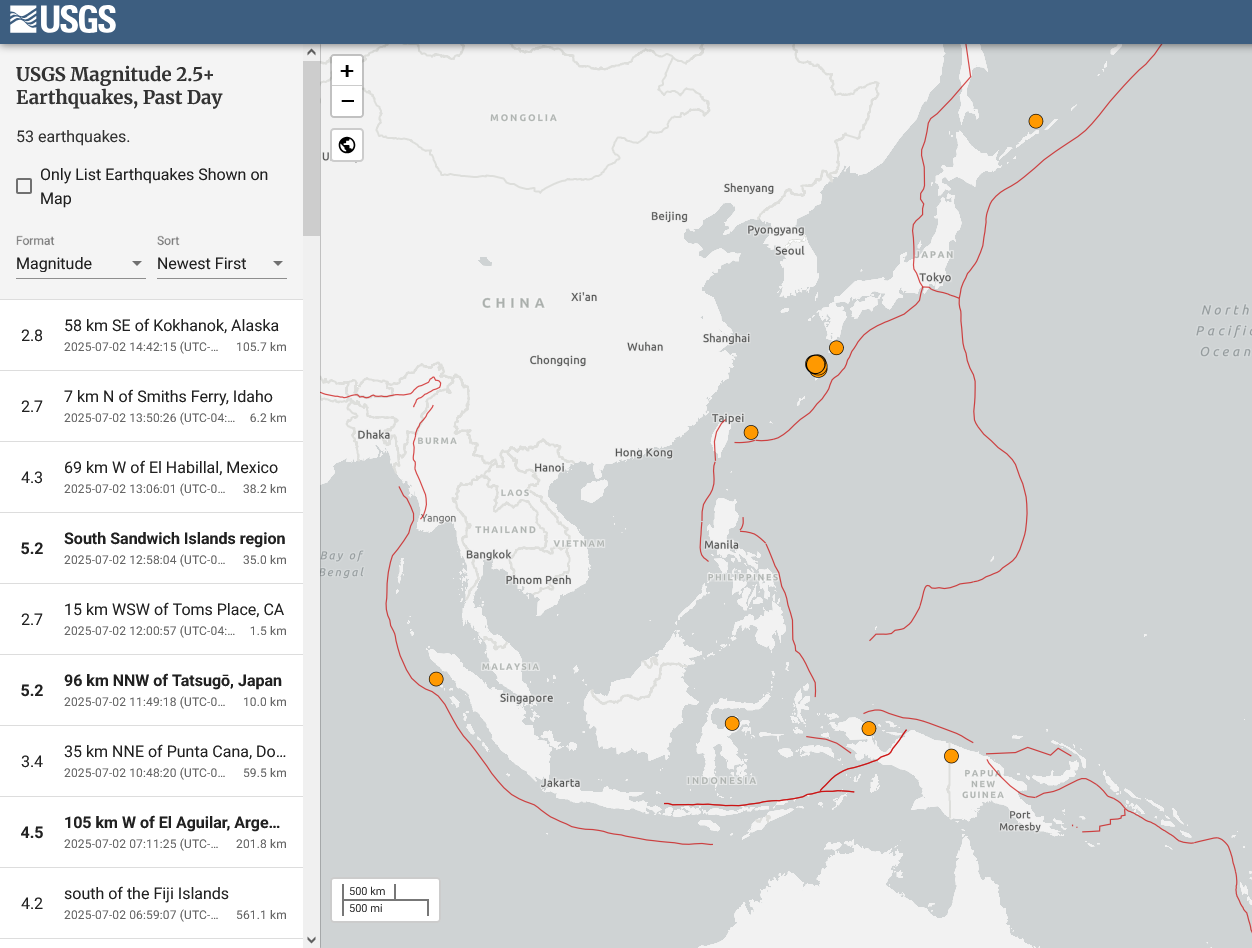This screenshot has height=948, width=1252.
Task: Select the South Sandwich Islands region earthquake
Action: (x=151, y=548)
